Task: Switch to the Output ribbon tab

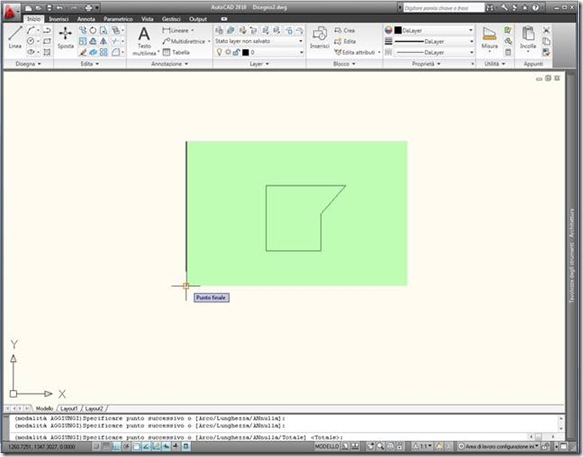Action: click(x=198, y=19)
